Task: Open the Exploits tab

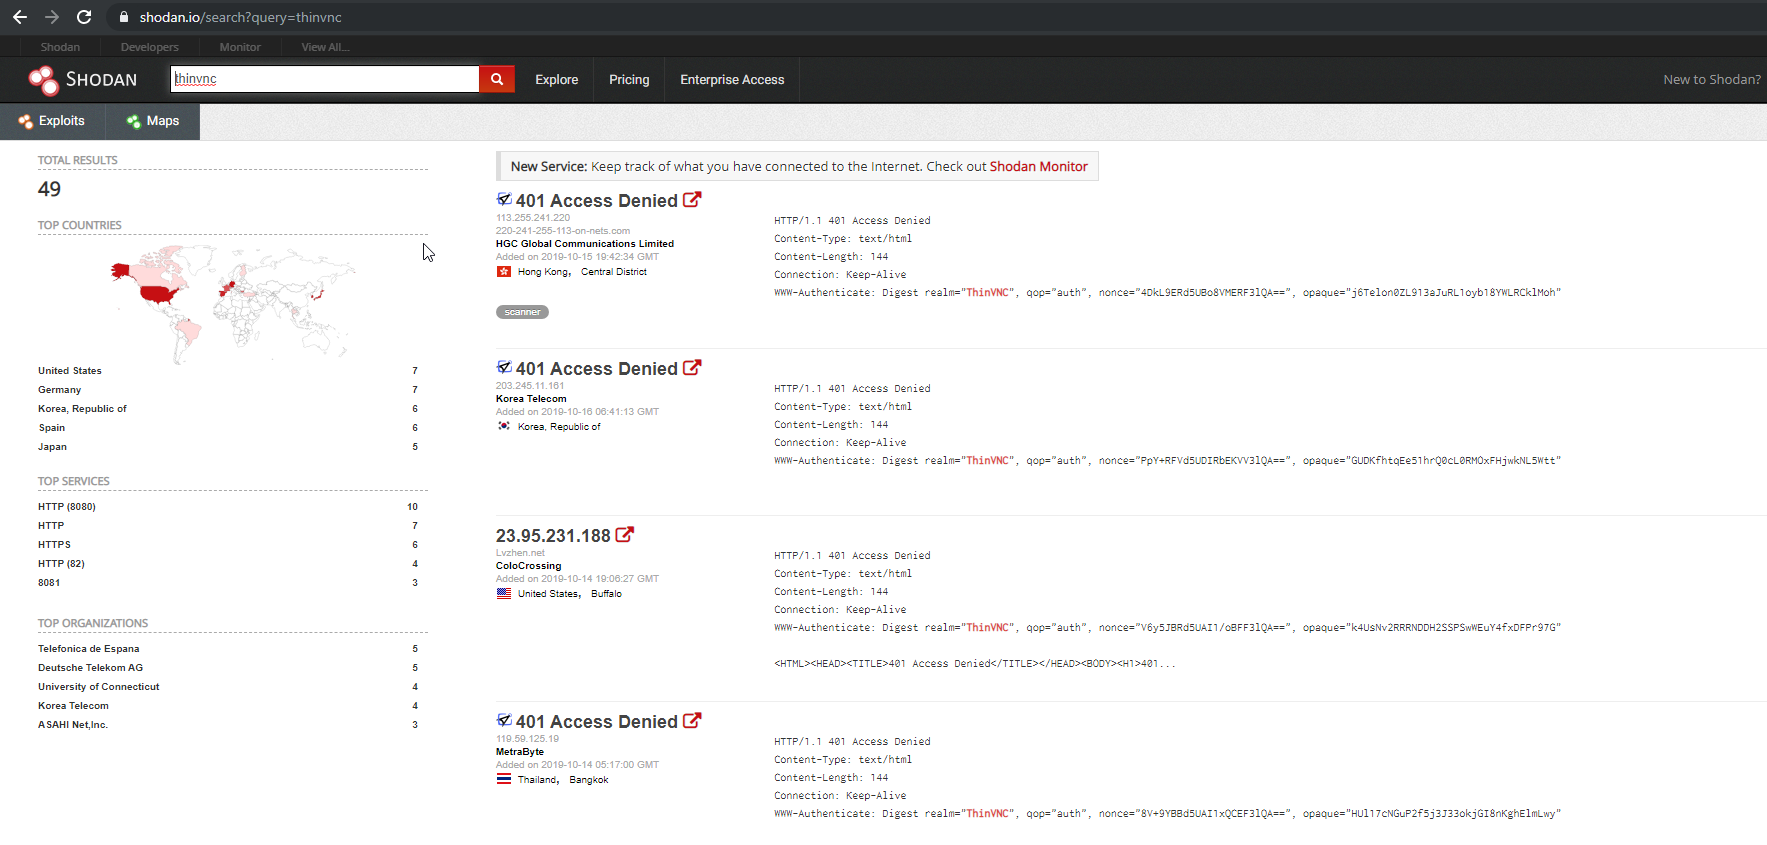Action: pos(52,121)
